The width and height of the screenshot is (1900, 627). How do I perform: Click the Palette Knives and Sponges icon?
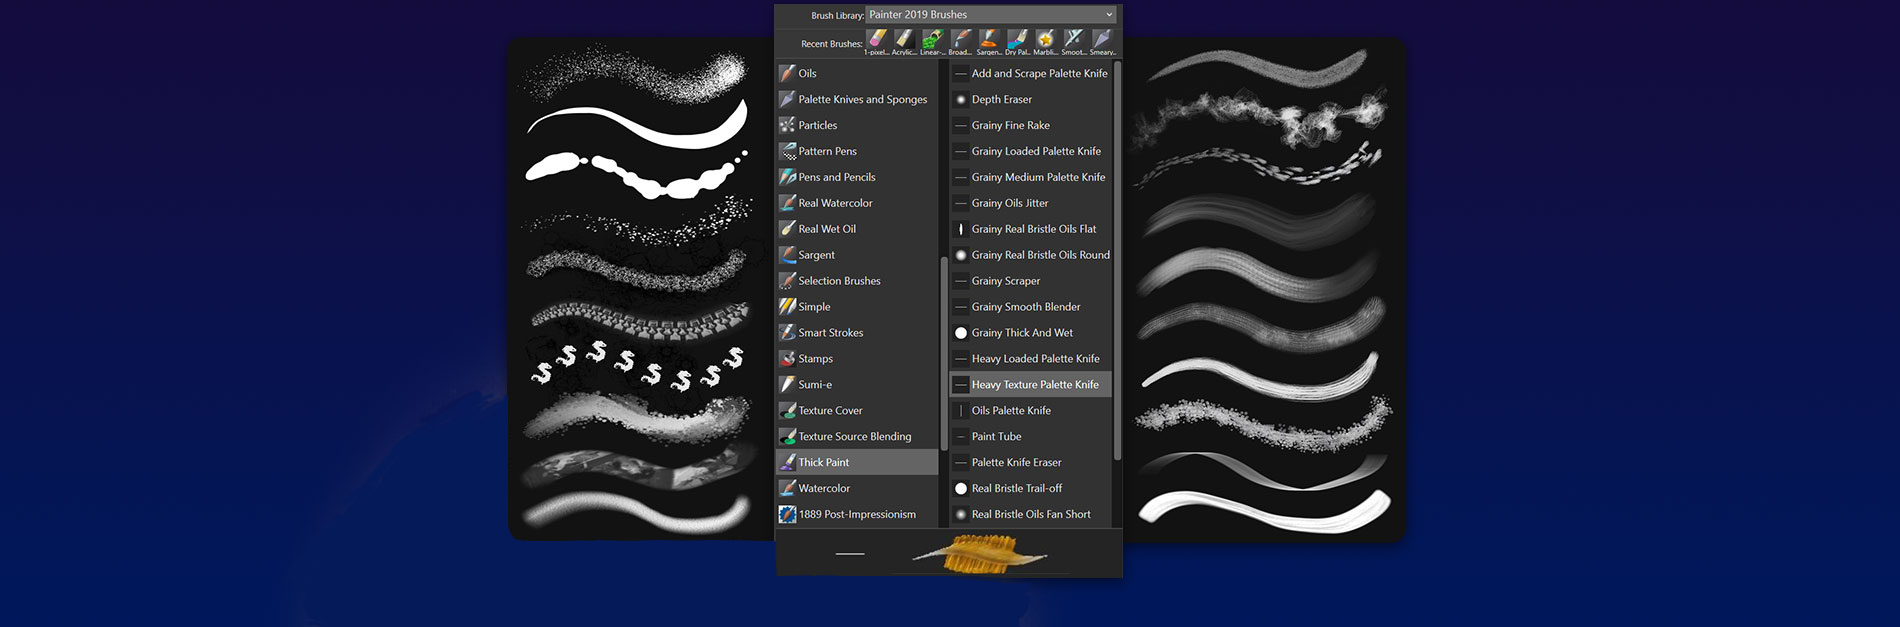[788, 99]
